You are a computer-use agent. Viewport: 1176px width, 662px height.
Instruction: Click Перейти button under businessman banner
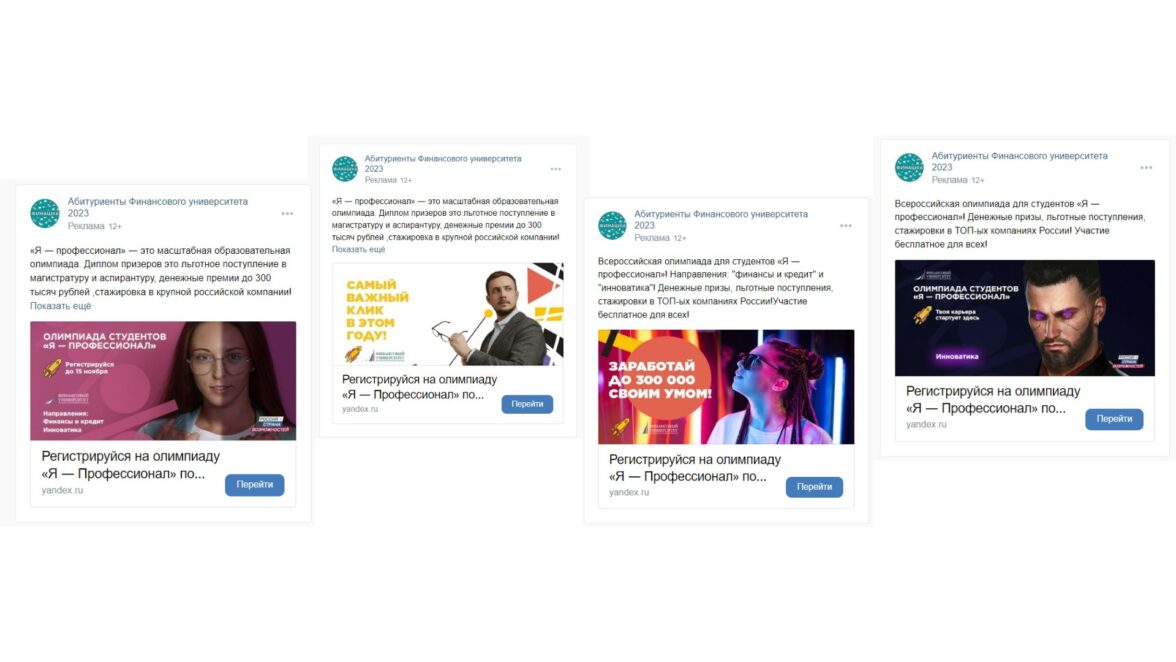point(527,404)
